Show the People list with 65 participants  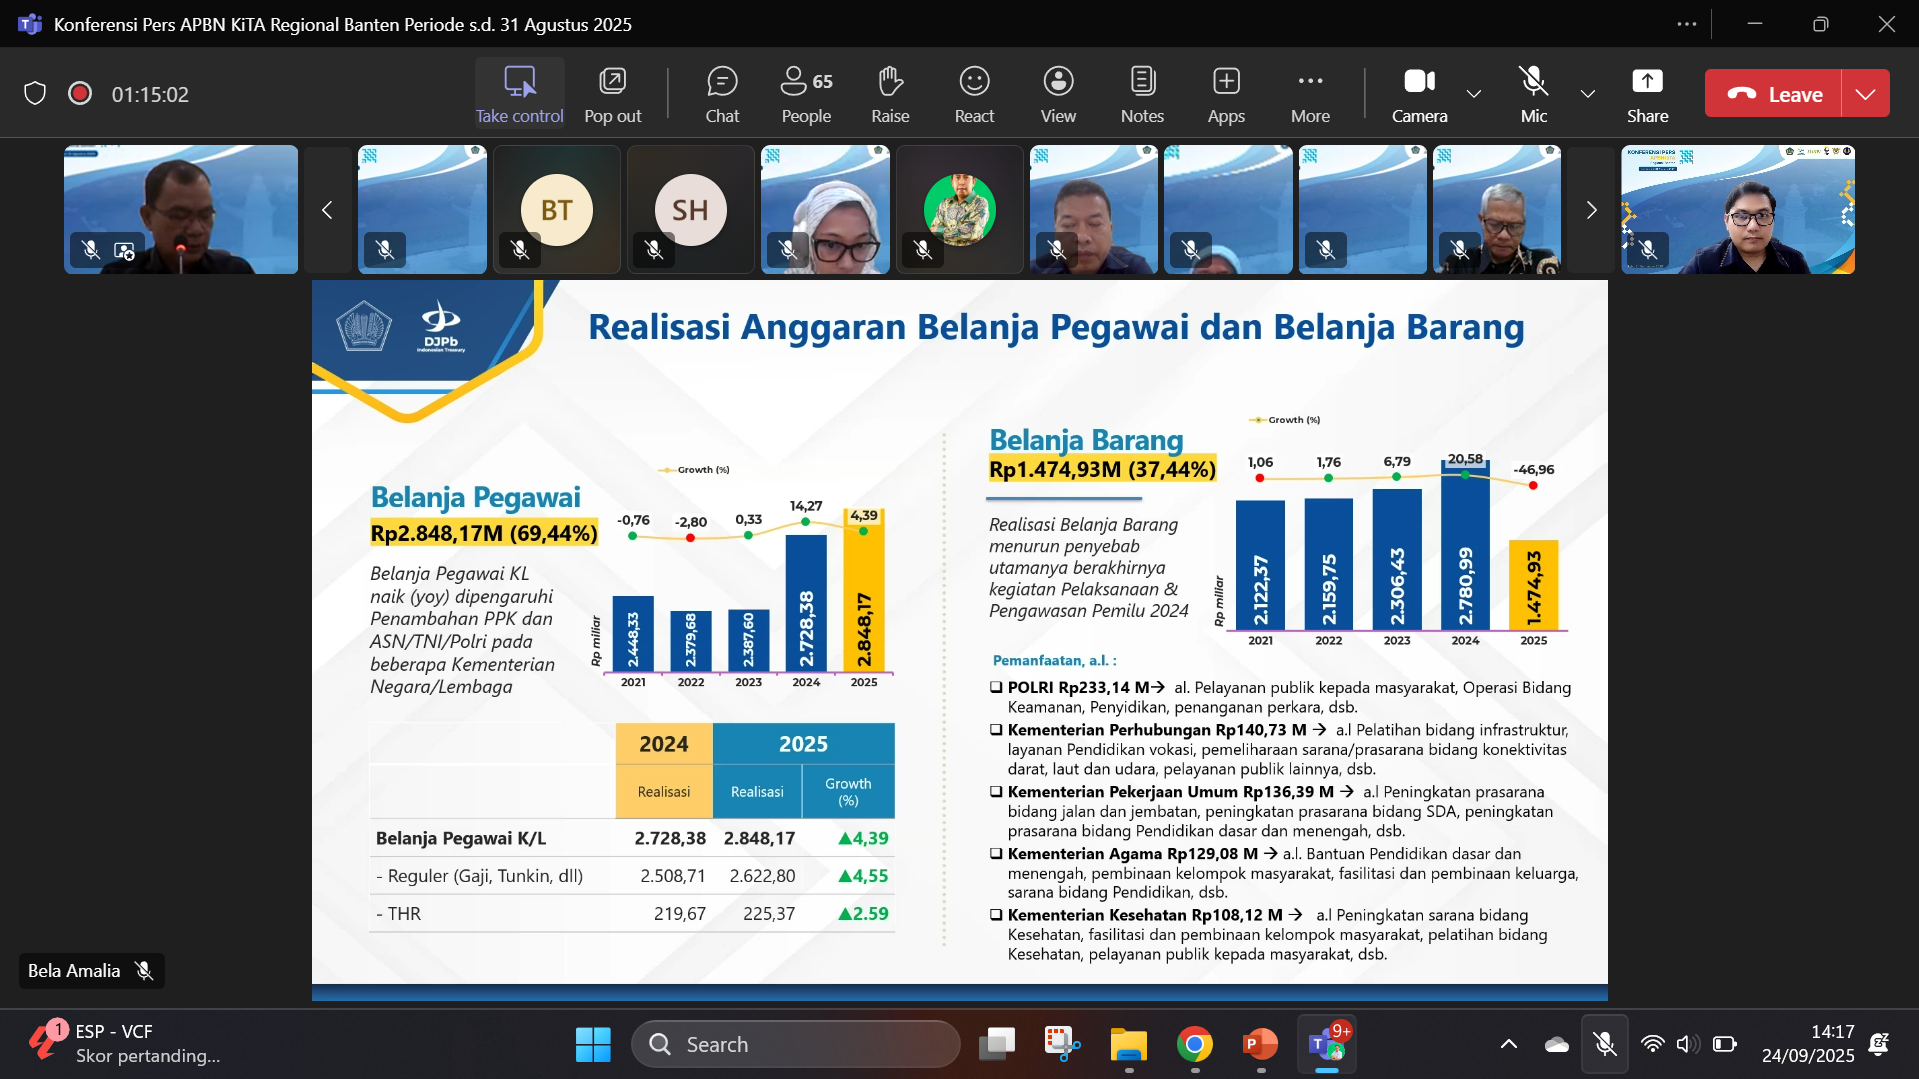pos(806,93)
